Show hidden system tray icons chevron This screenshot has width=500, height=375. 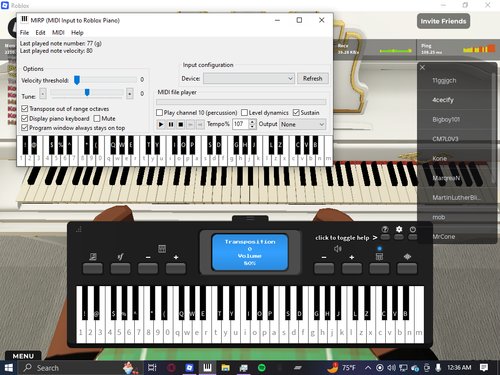368,368
